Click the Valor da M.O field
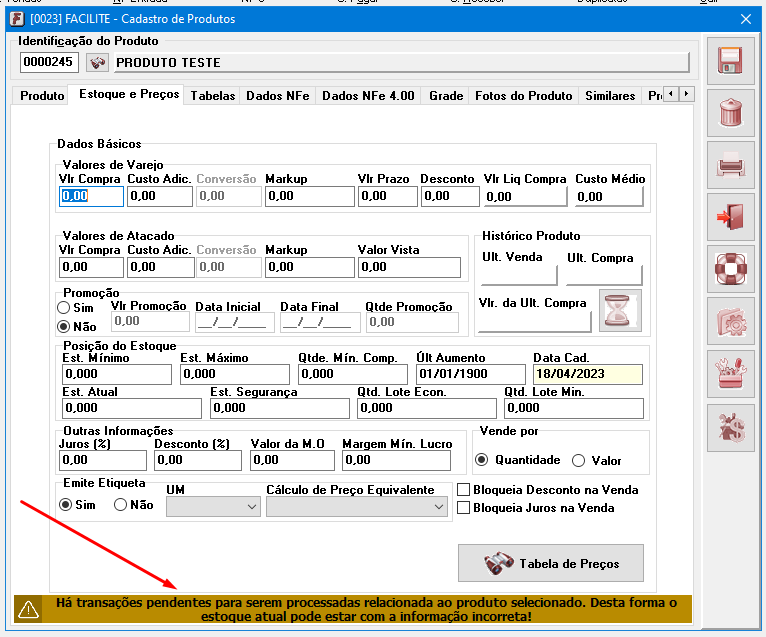This screenshot has width=766, height=637. click(x=293, y=460)
